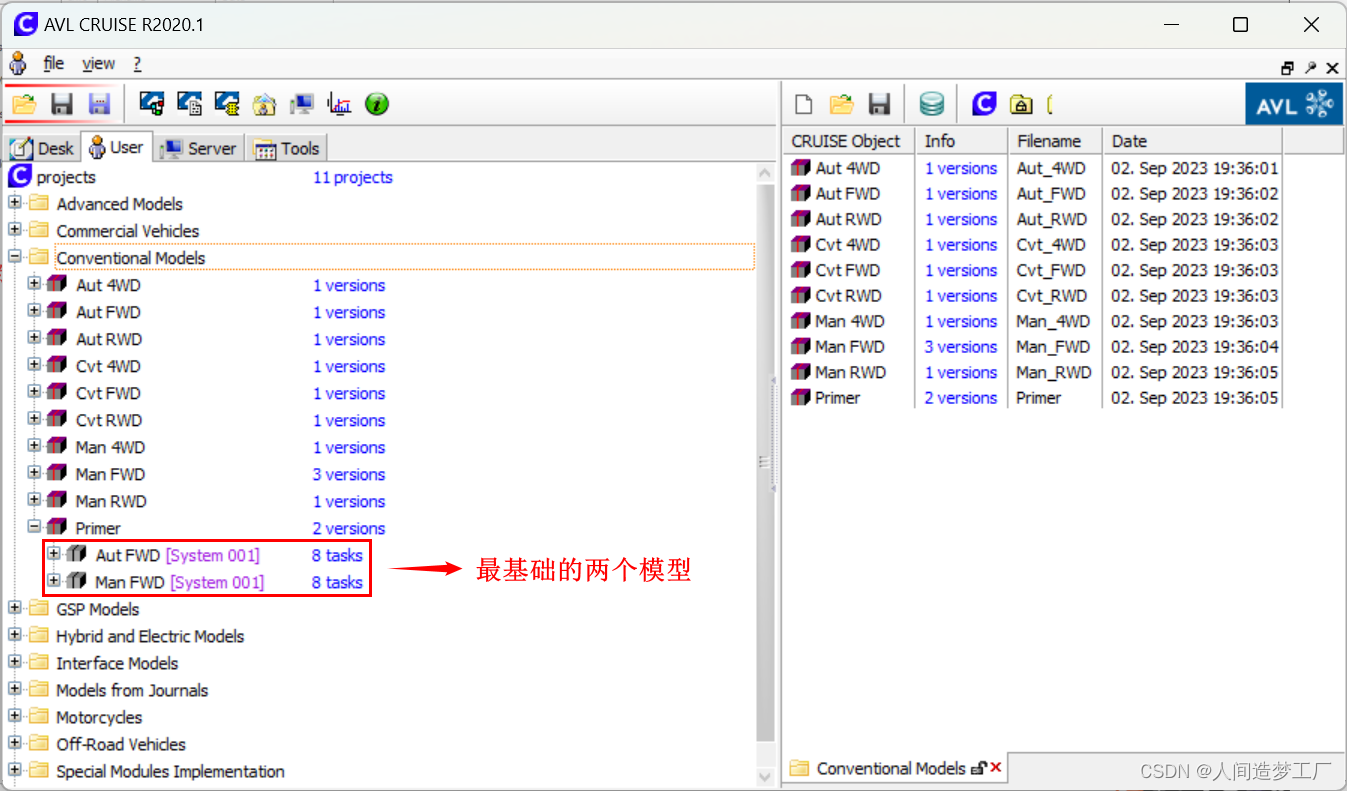Image resolution: width=1347 pixels, height=791 pixels.
Task: Click the open-folder icon in left toolbar
Action: (24, 103)
